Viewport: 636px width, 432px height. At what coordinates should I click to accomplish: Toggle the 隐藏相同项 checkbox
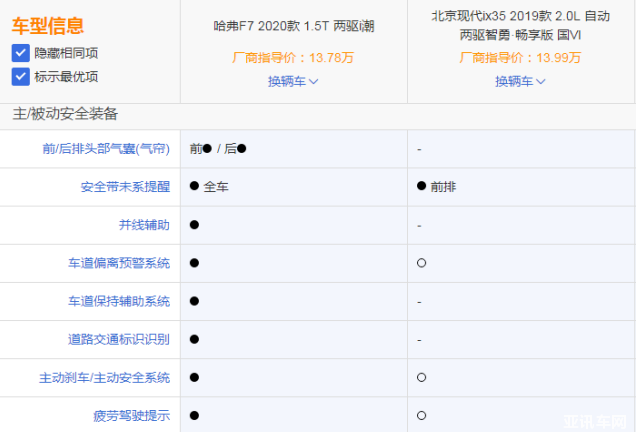[x=20, y=52]
